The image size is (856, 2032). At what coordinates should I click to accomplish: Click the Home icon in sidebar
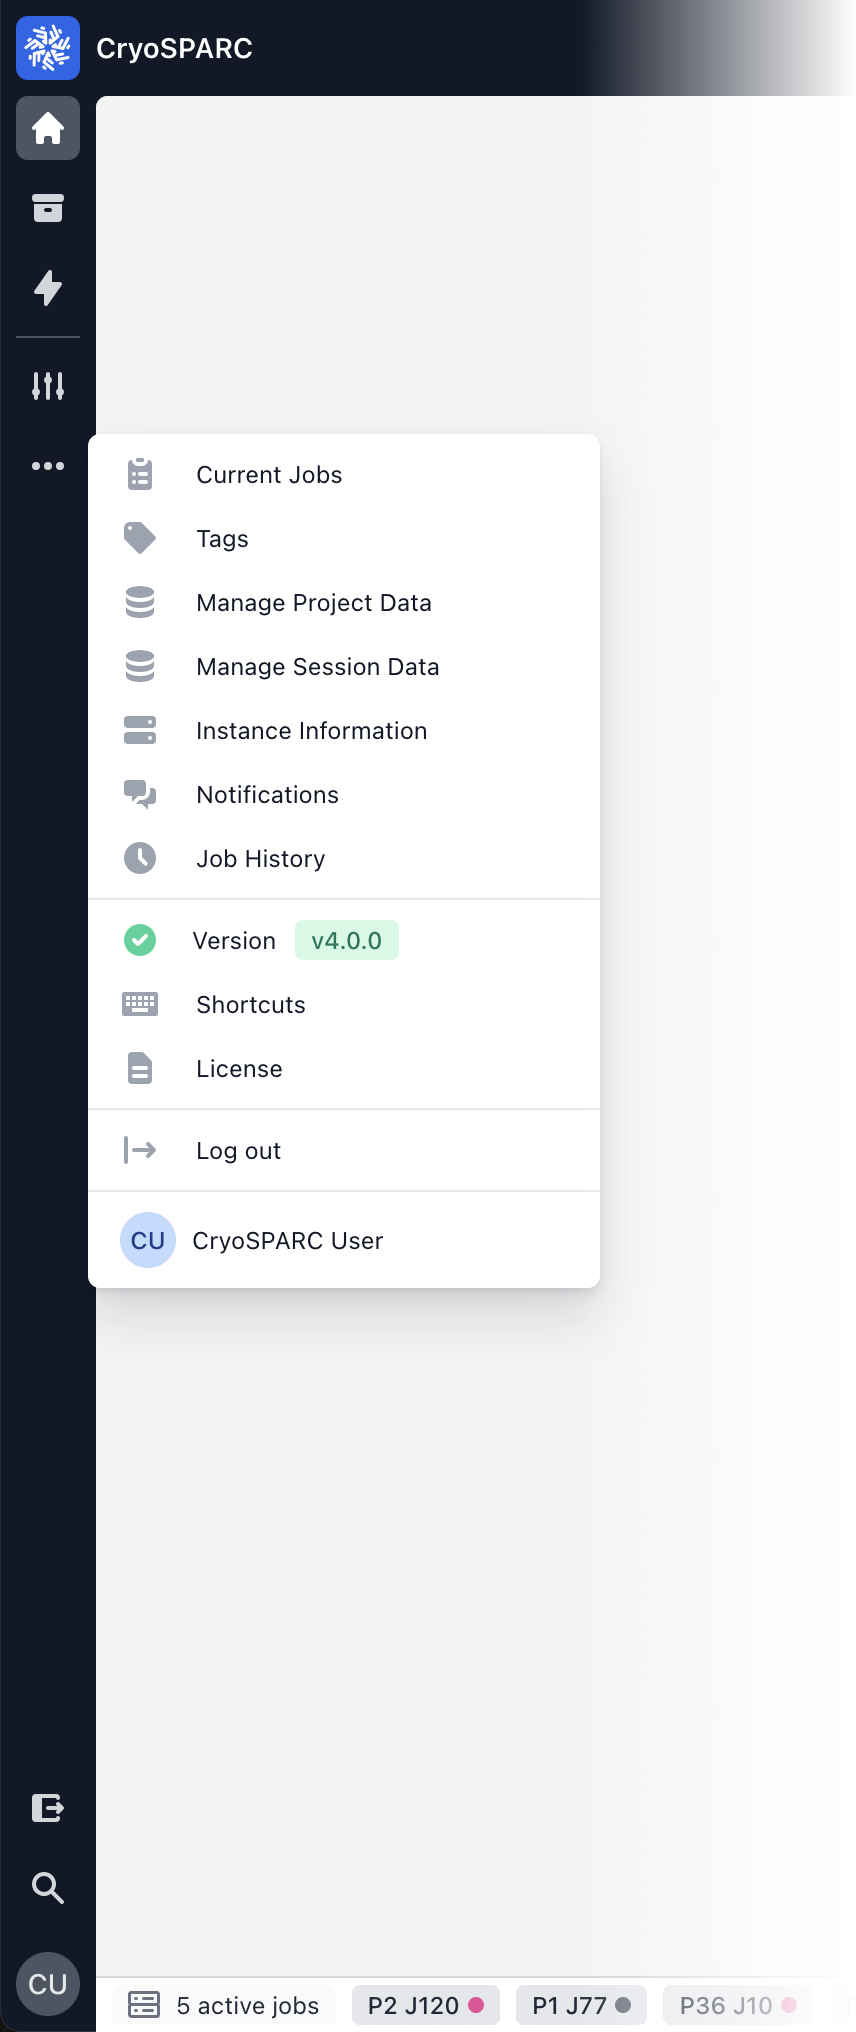coord(48,128)
